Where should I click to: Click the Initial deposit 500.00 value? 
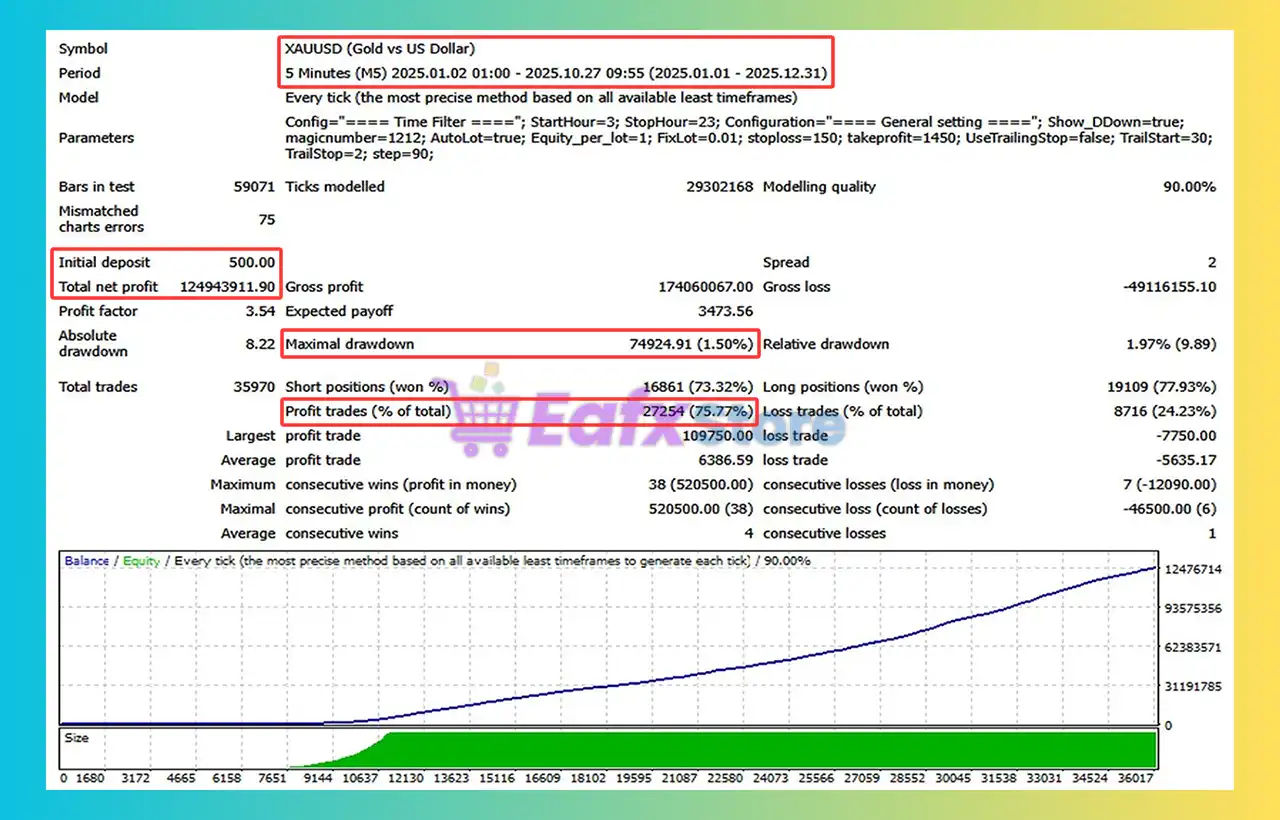(252, 262)
